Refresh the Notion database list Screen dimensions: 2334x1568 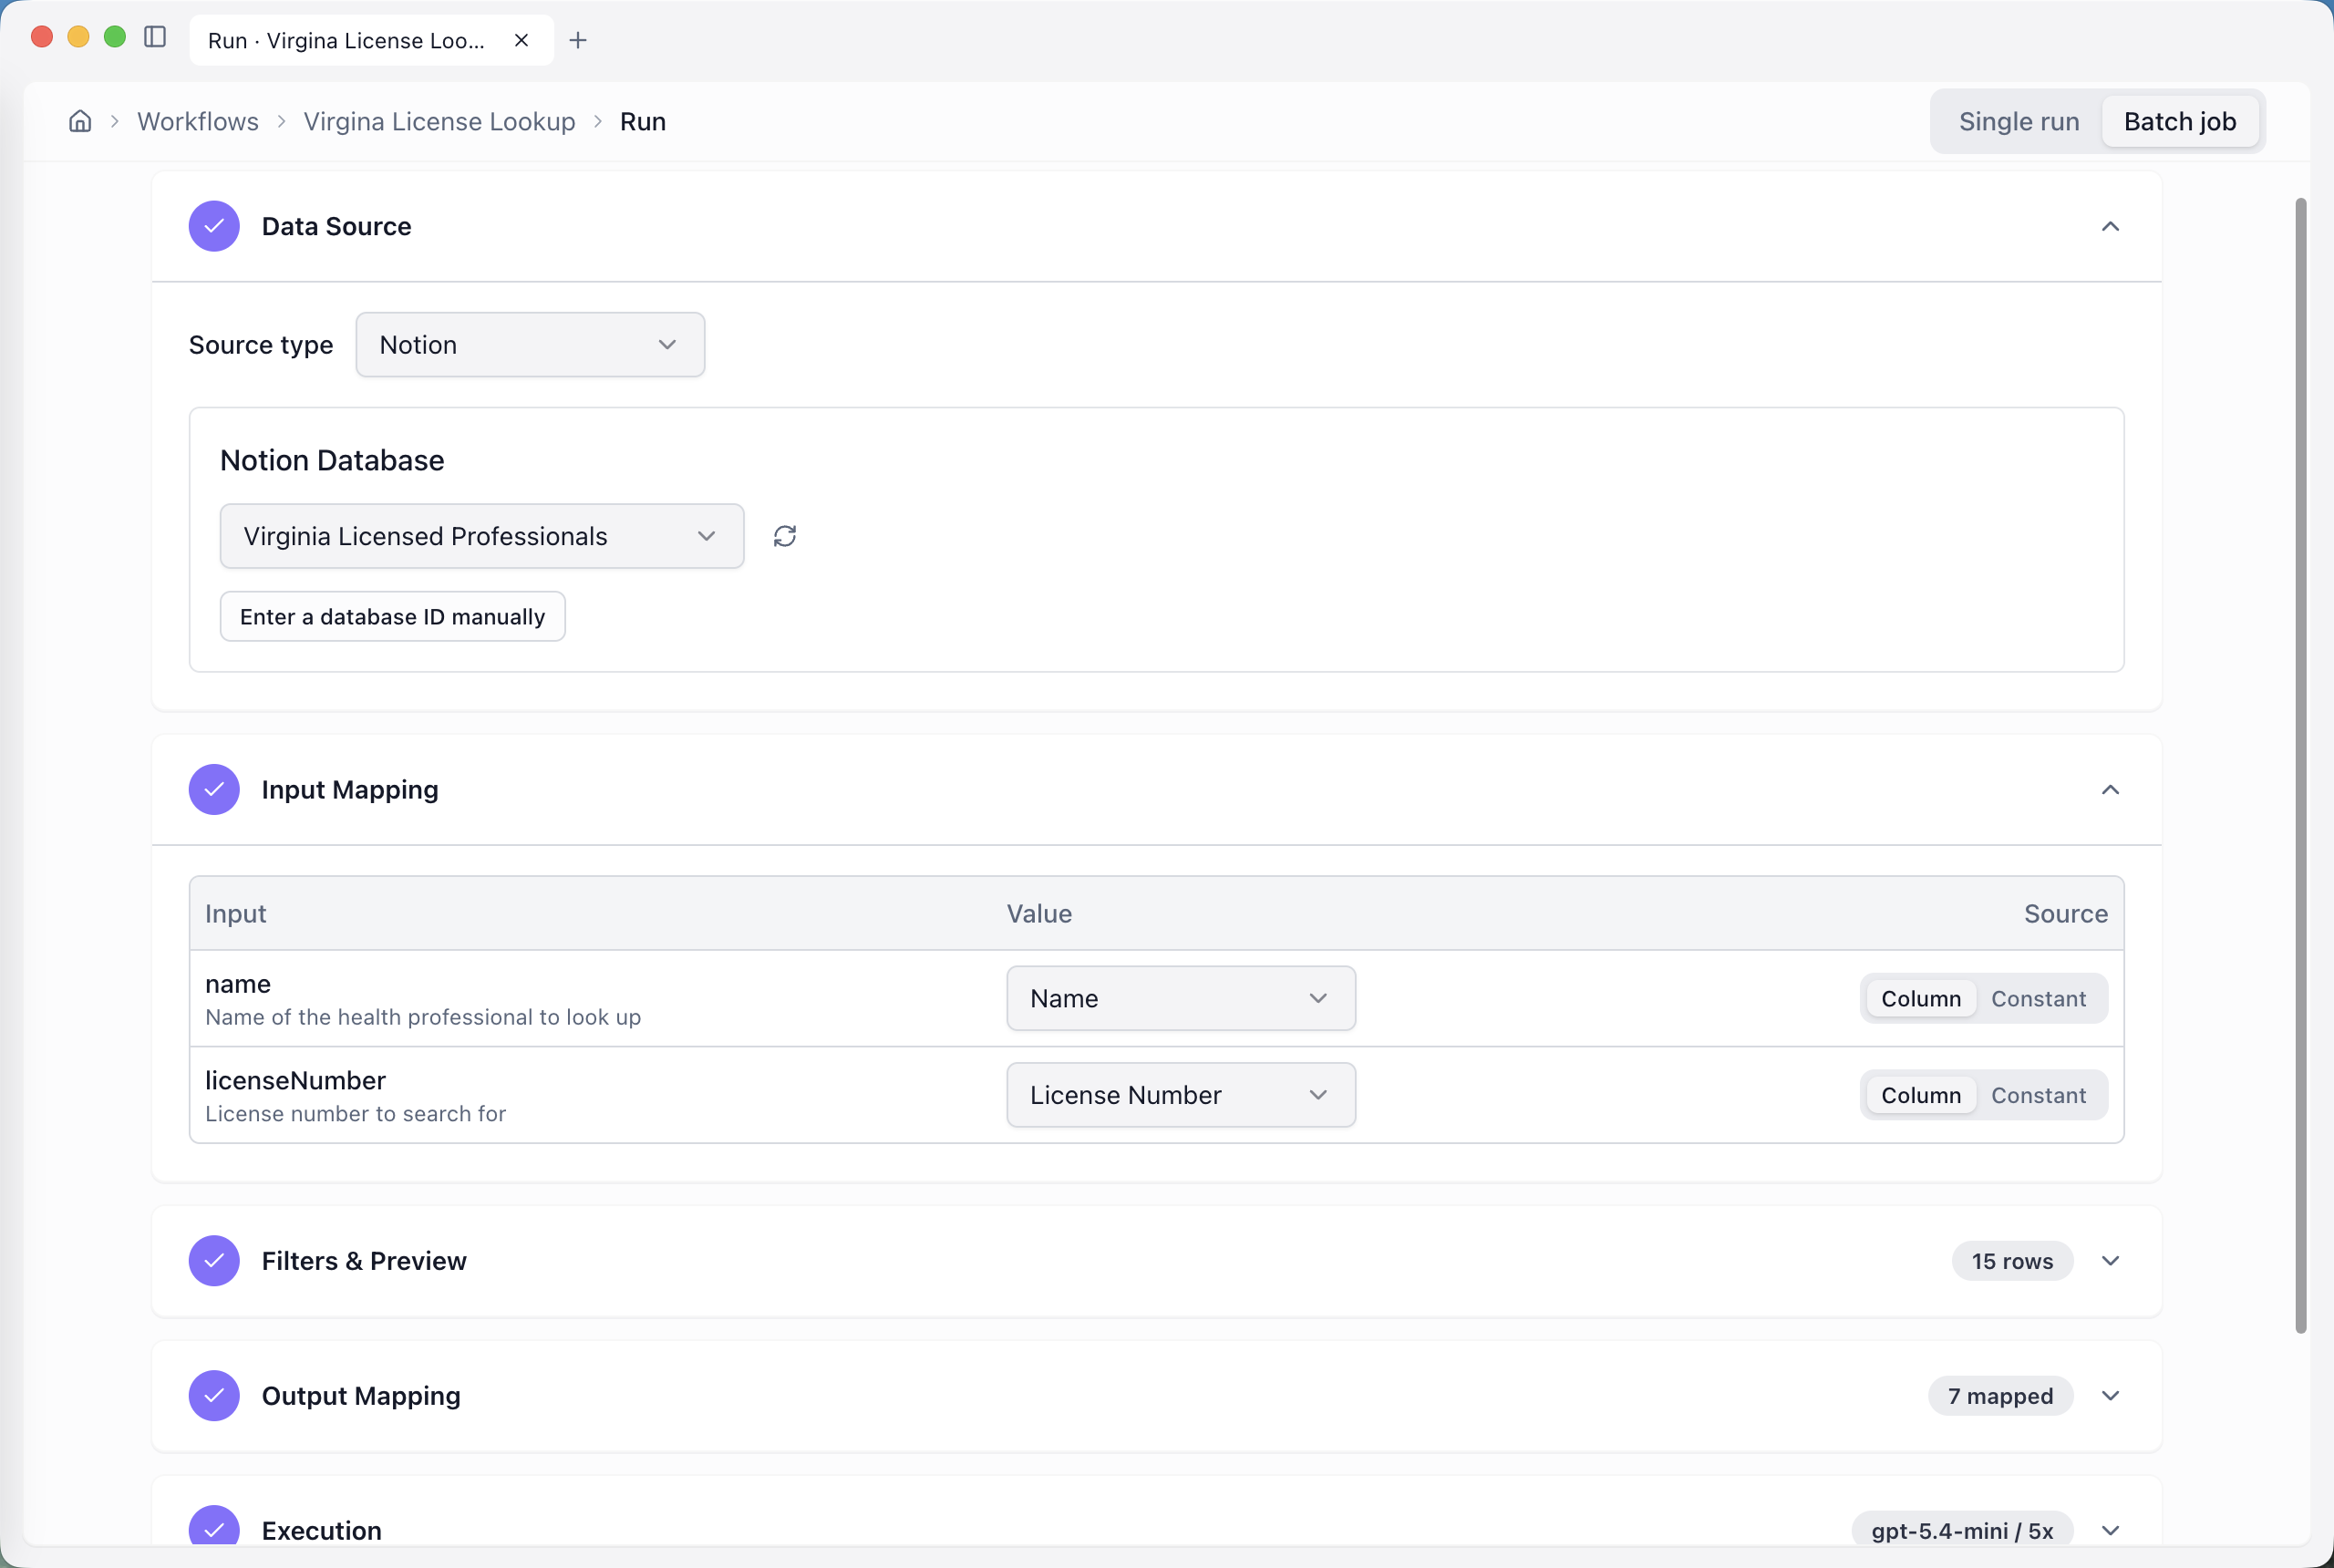pyautogui.click(x=785, y=536)
